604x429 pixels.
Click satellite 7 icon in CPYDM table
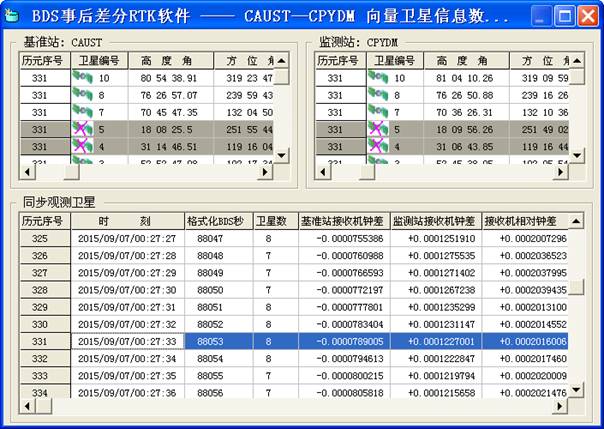coord(378,112)
